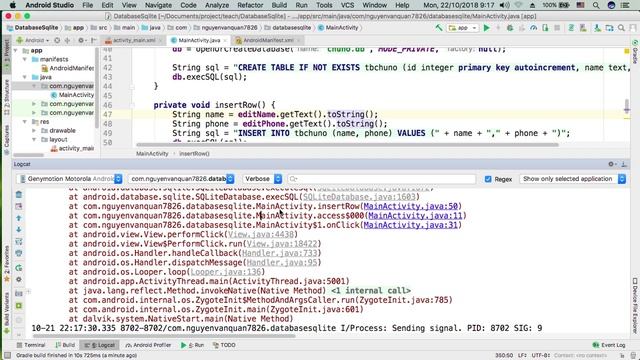Follow the MainActivity.java:50 stack trace link
Screen dimensions: 640x360
click(x=411, y=206)
